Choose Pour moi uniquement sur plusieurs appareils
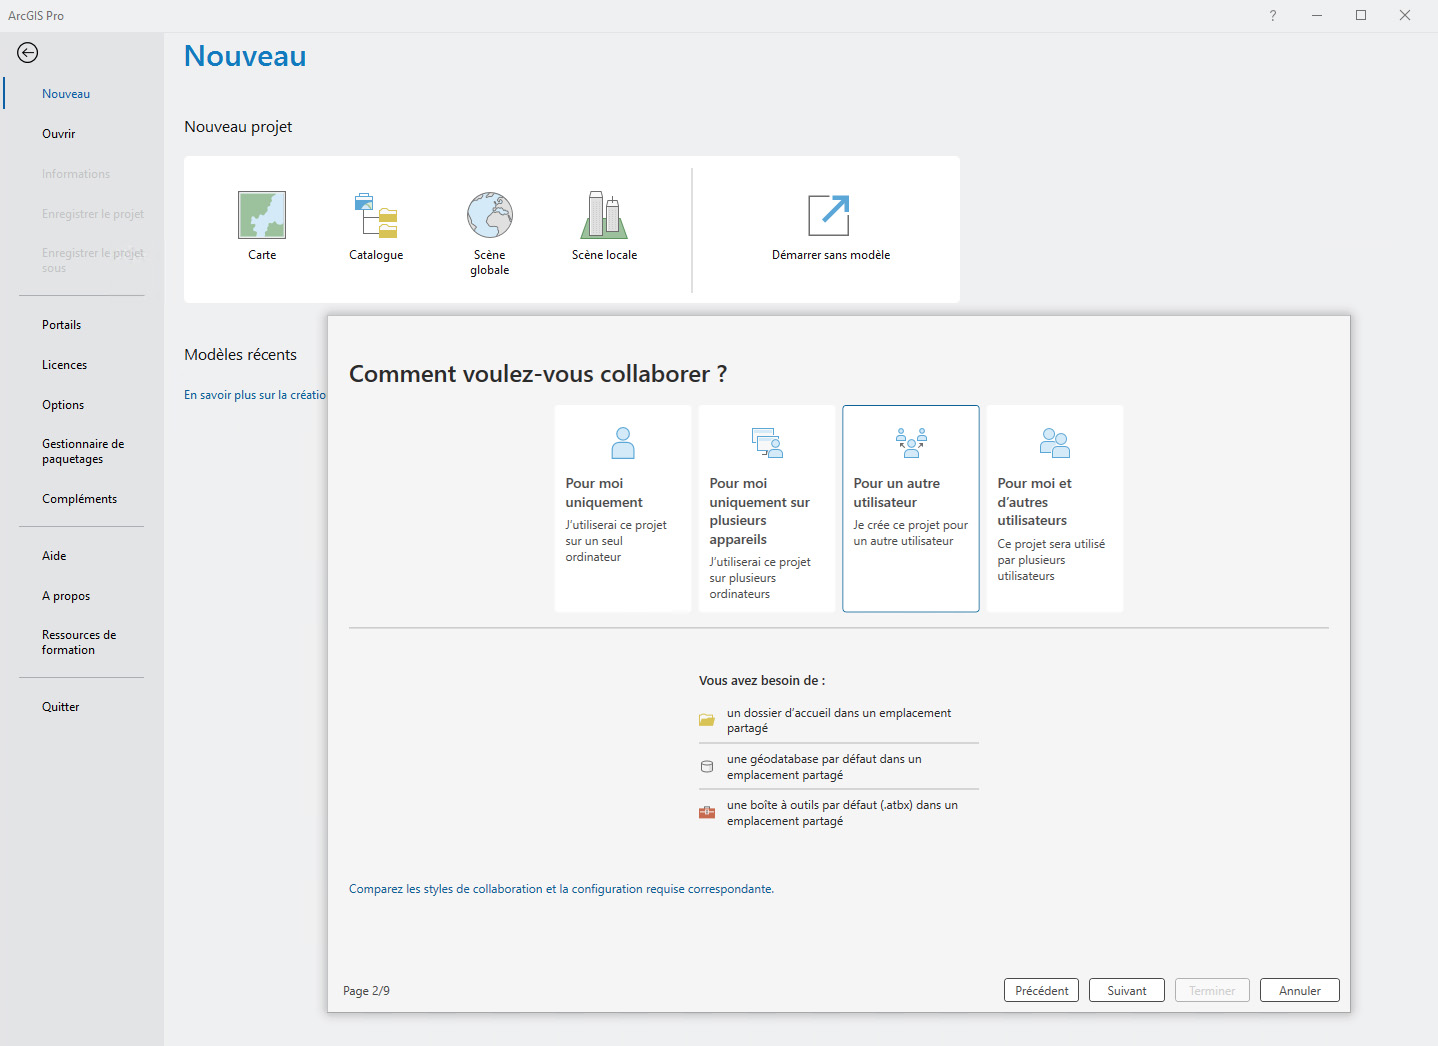The width and height of the screenshot is (1438, 1046). coord(766,508)
